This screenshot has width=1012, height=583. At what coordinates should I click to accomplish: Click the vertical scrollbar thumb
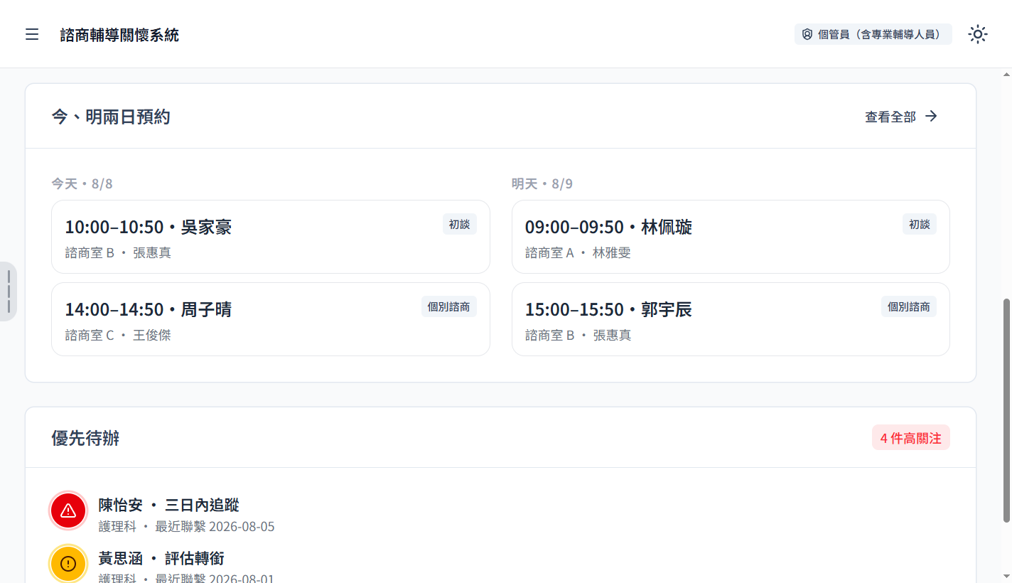coord(1006,411)
